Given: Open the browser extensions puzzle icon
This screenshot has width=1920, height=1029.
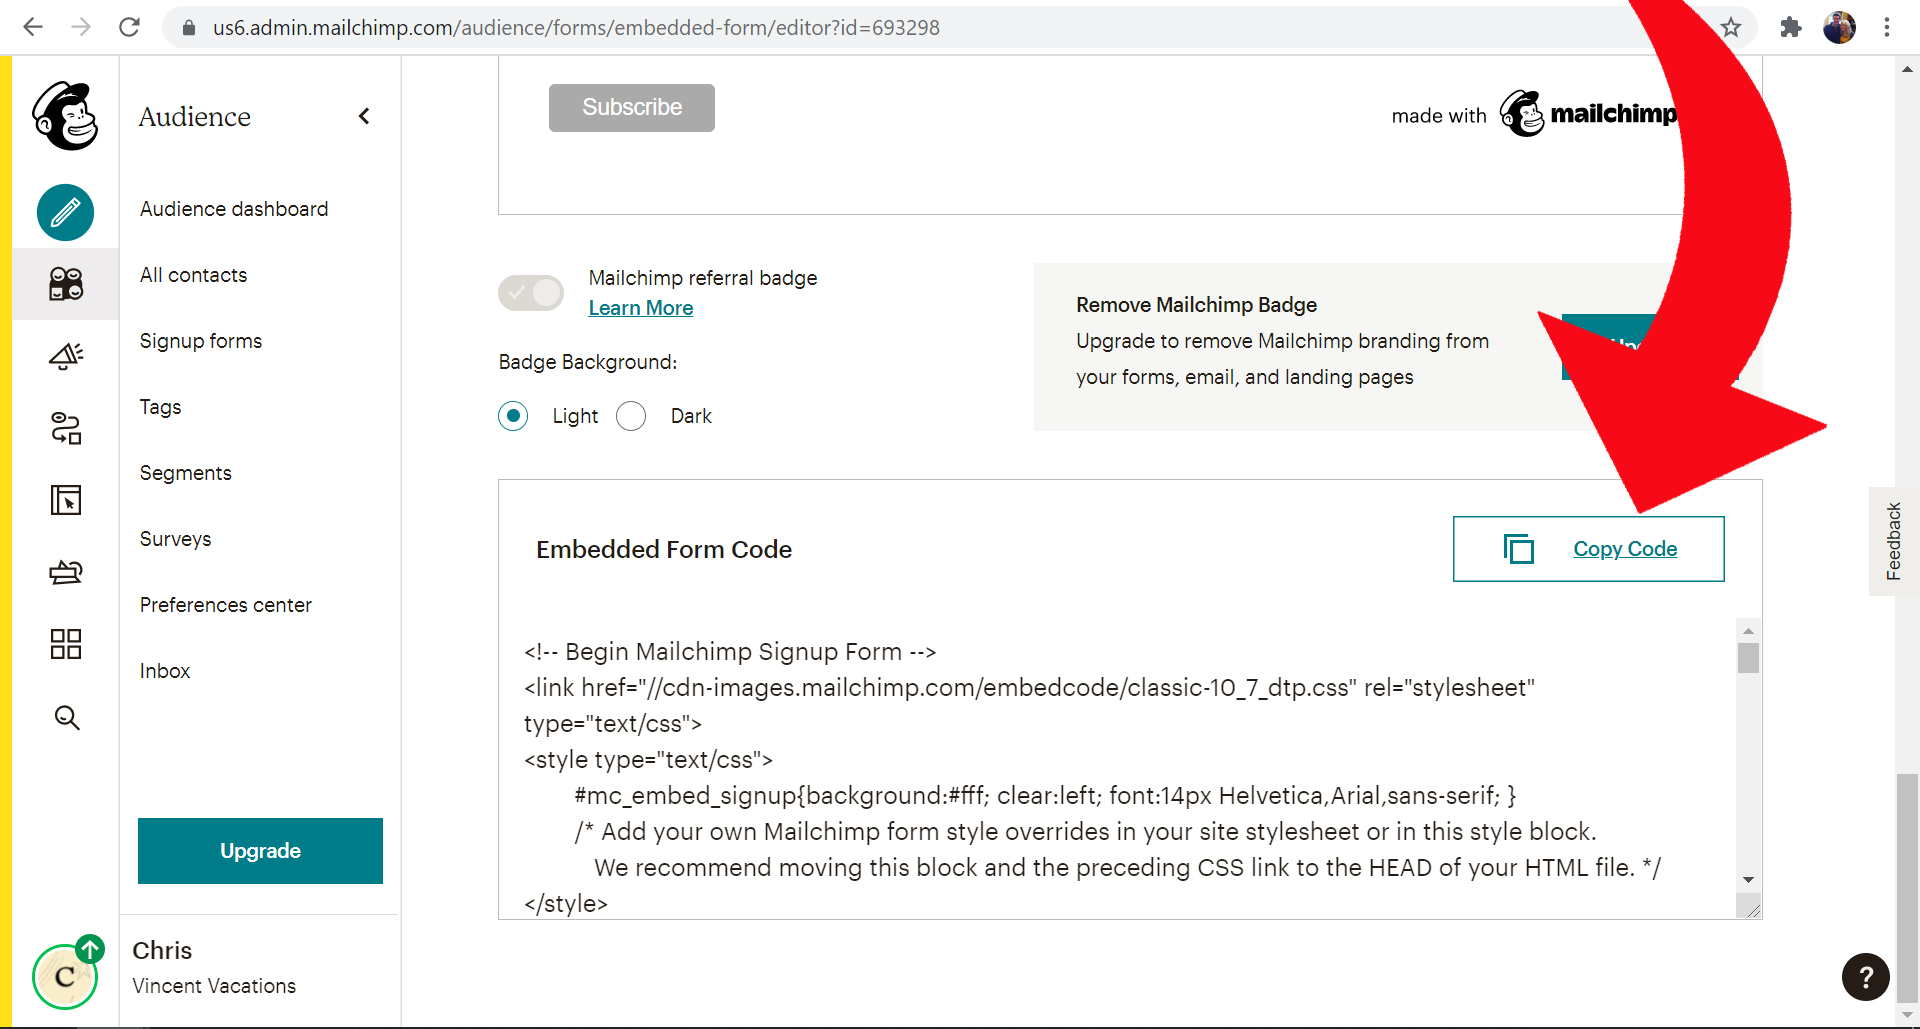Looking at the screenshot, I should (1791, 27).
